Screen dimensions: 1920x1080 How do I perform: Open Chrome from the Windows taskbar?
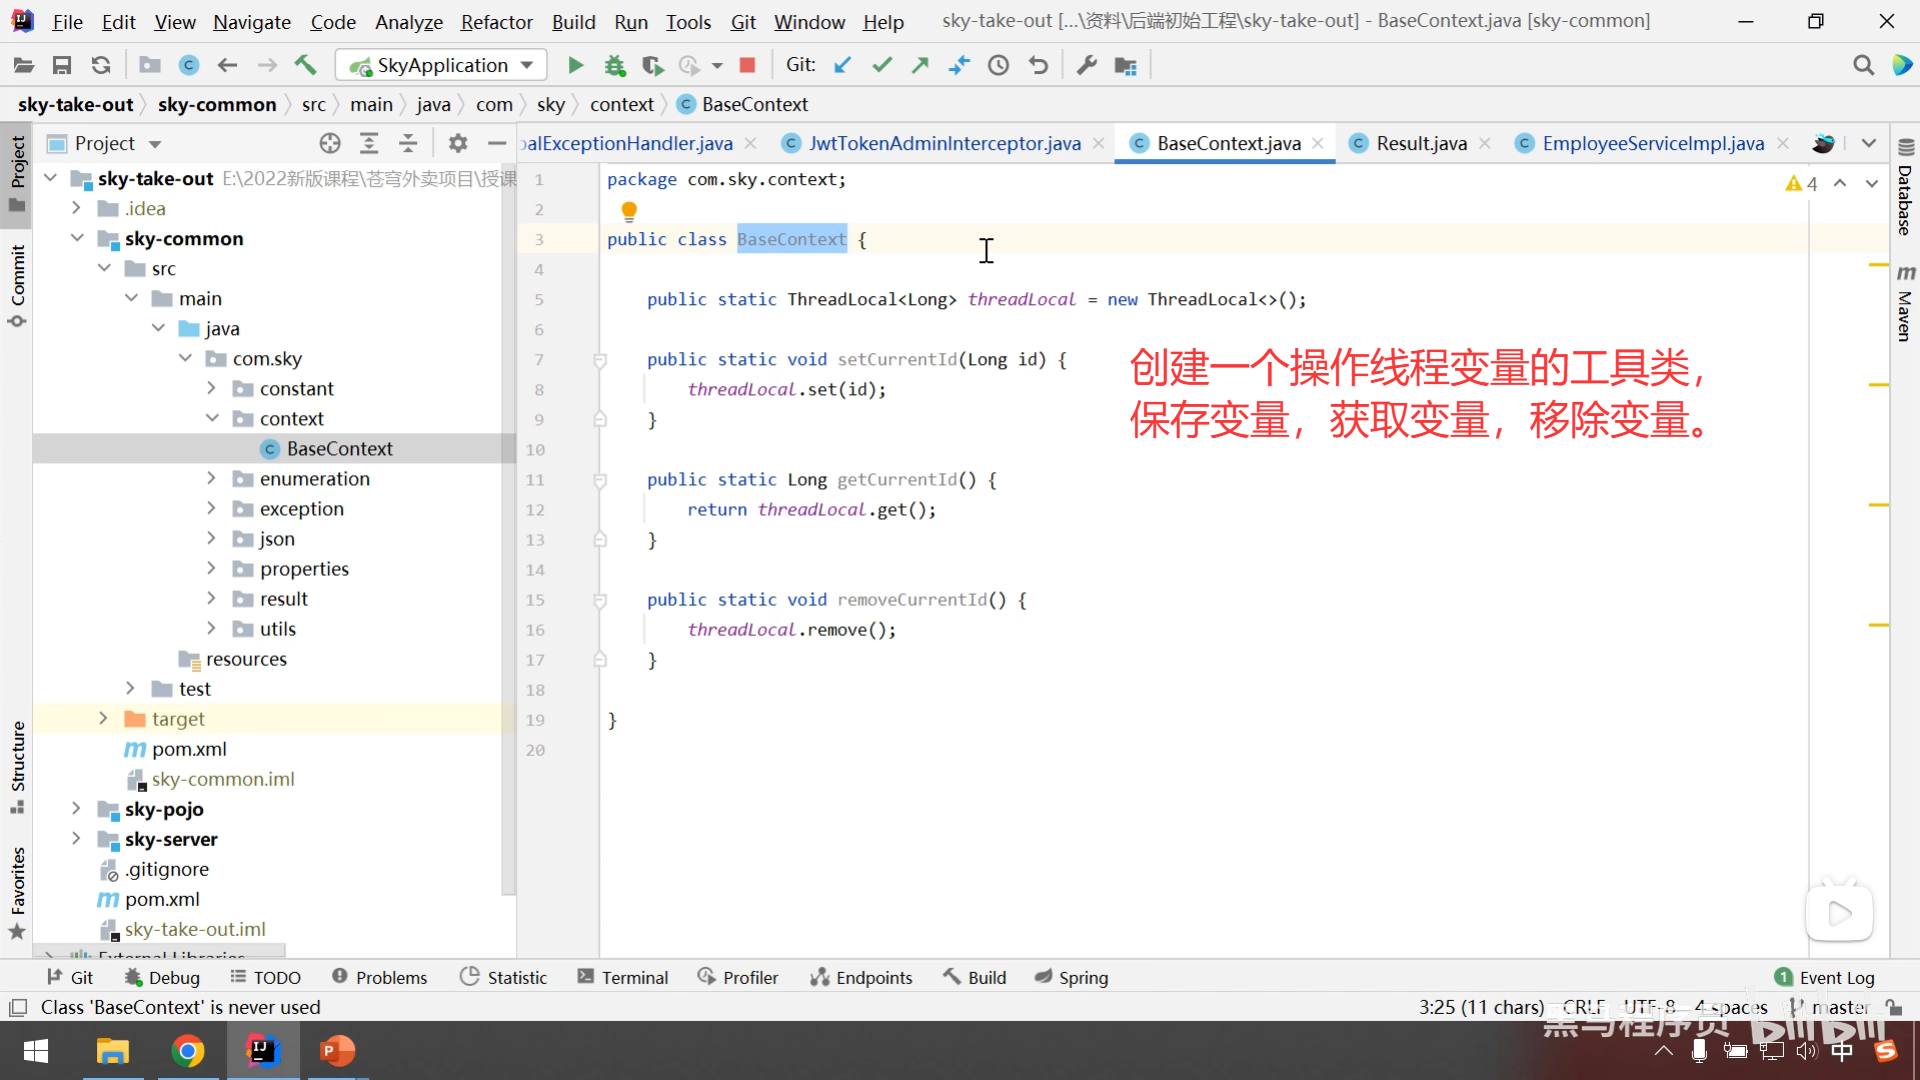pyautogui.click(x=187, y=1051)
